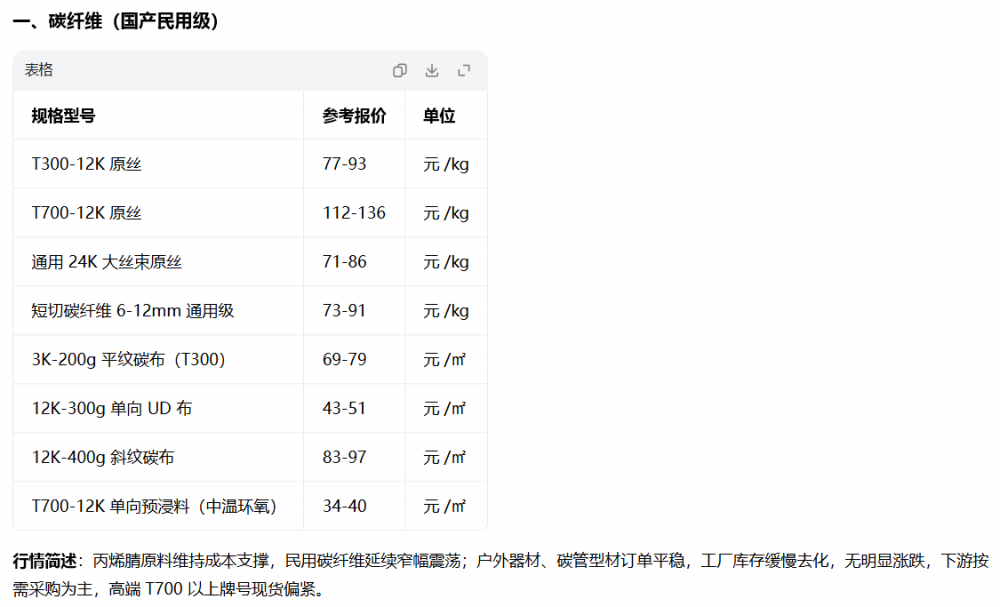Download the table using the download icon

(432, 70)
